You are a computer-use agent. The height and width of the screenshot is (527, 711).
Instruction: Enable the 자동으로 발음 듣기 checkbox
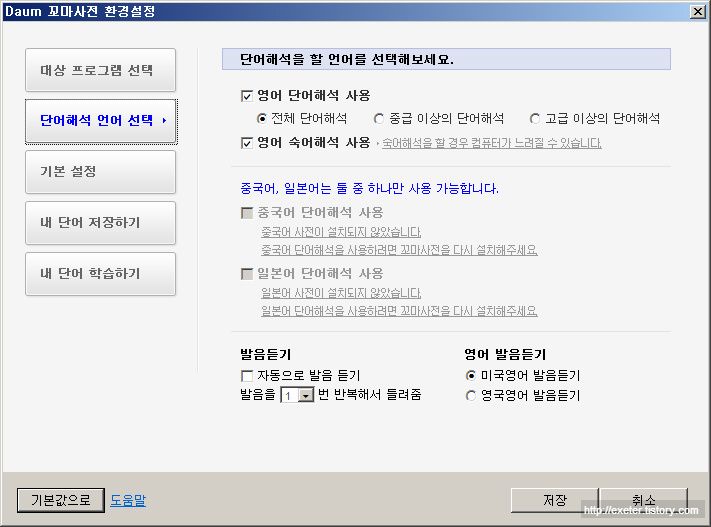point(247,376)
